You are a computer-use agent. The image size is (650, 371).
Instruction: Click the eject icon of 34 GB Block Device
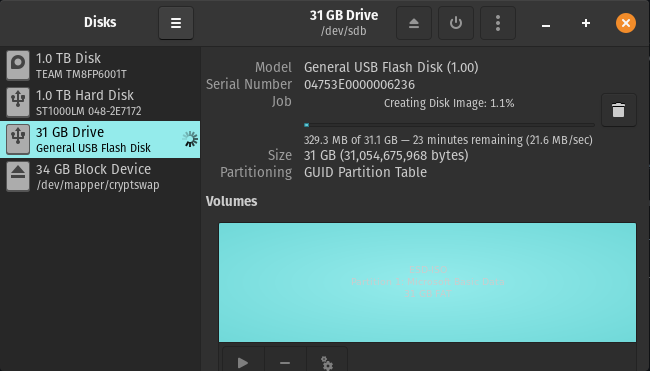coord(18,177)
